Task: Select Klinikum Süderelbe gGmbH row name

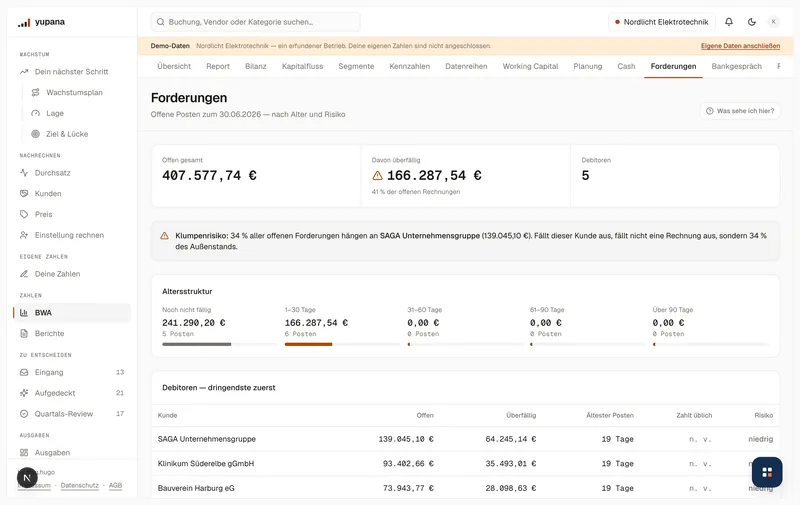Action: point(206,464)
